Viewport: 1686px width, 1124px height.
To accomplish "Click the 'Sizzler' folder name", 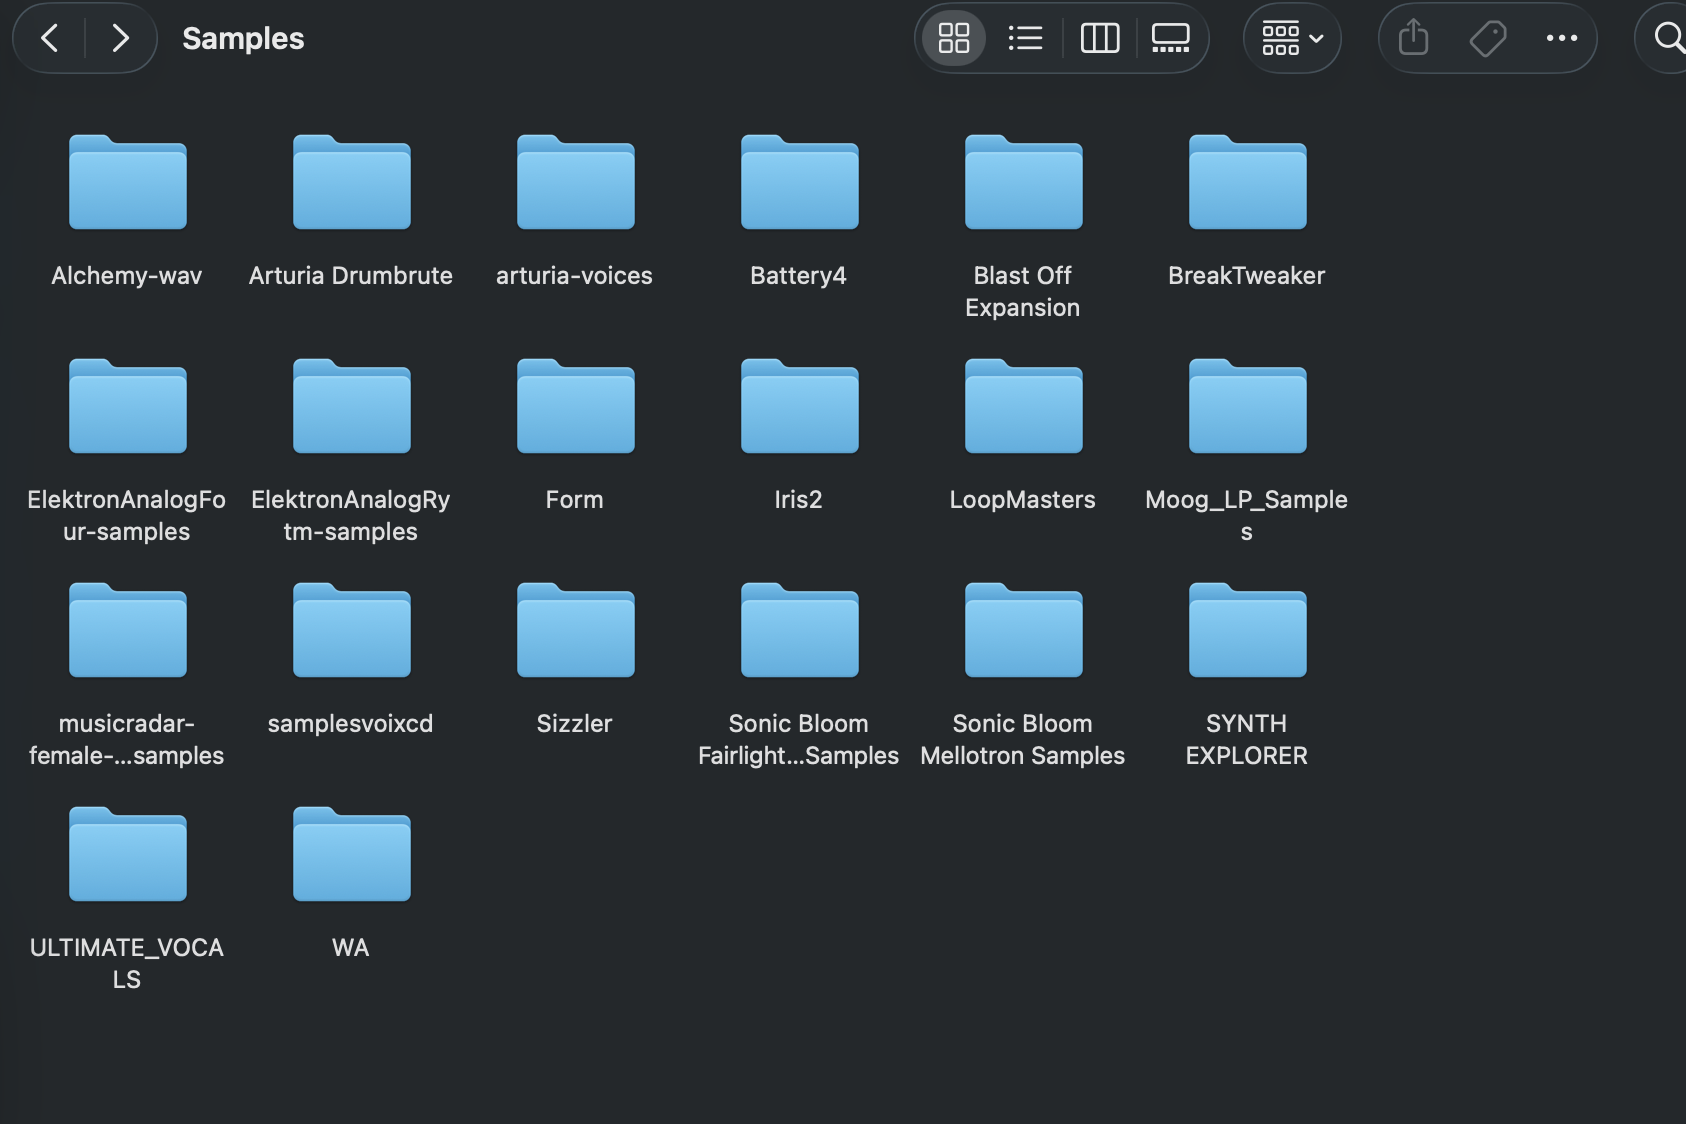I will [x=574, y=724].
